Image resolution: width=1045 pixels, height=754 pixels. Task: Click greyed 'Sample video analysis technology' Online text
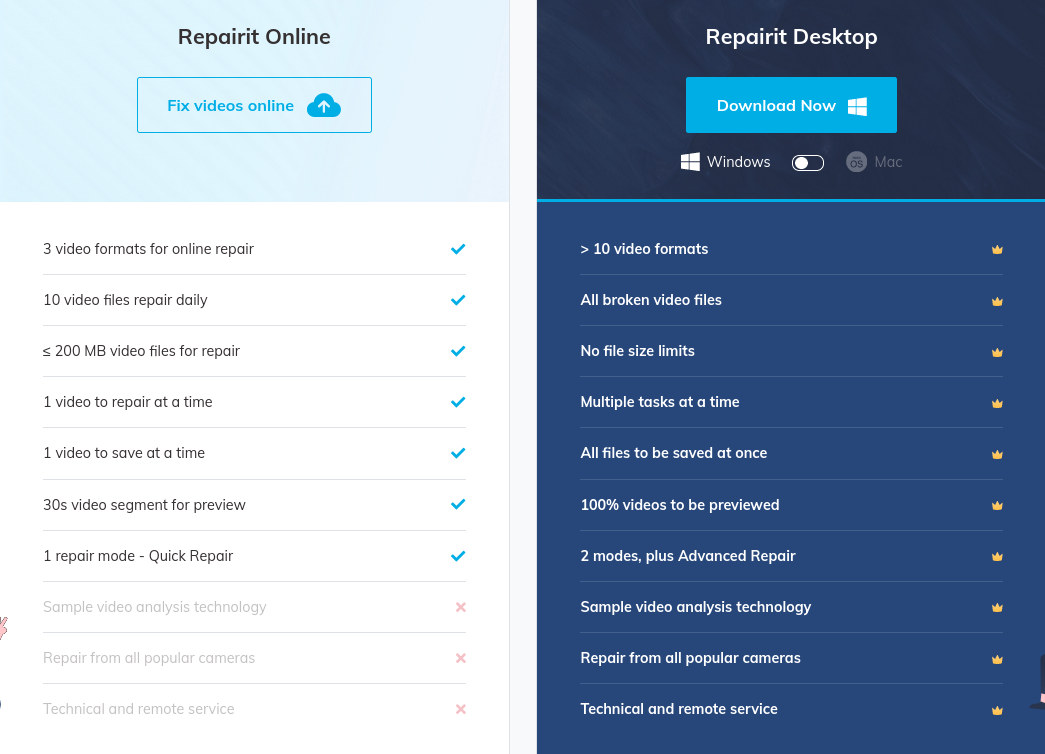click(x=155, y=607)
